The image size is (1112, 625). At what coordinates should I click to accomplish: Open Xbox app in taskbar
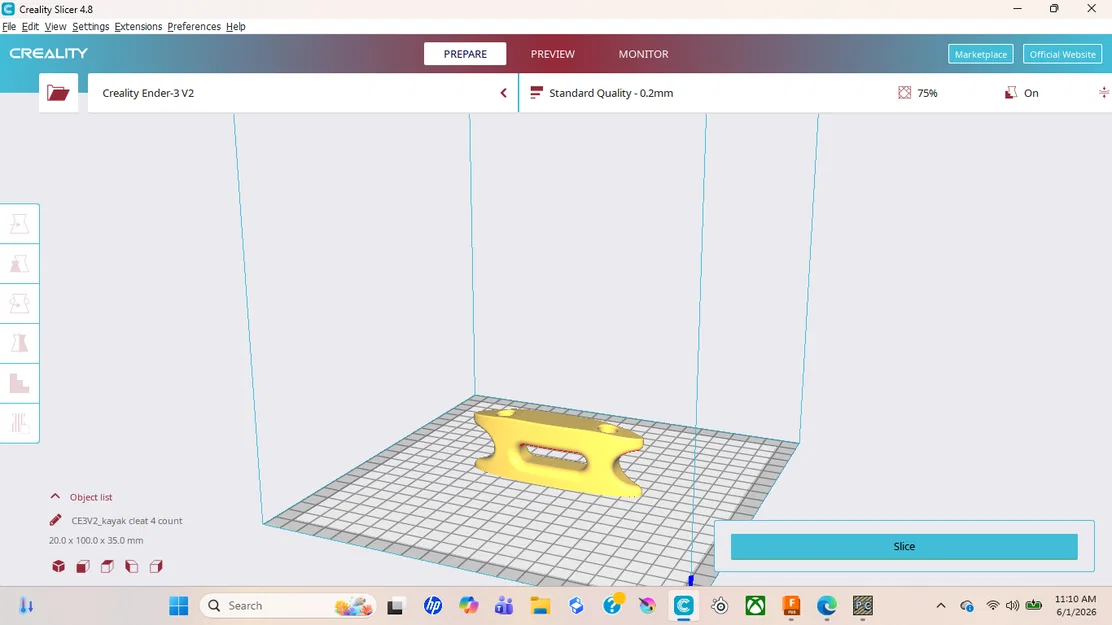click(755, 606)
